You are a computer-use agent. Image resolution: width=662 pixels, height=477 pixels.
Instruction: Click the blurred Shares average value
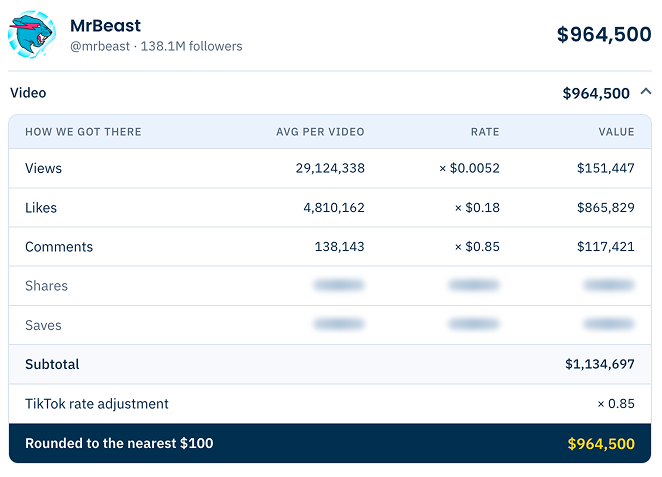click(339, 285)
